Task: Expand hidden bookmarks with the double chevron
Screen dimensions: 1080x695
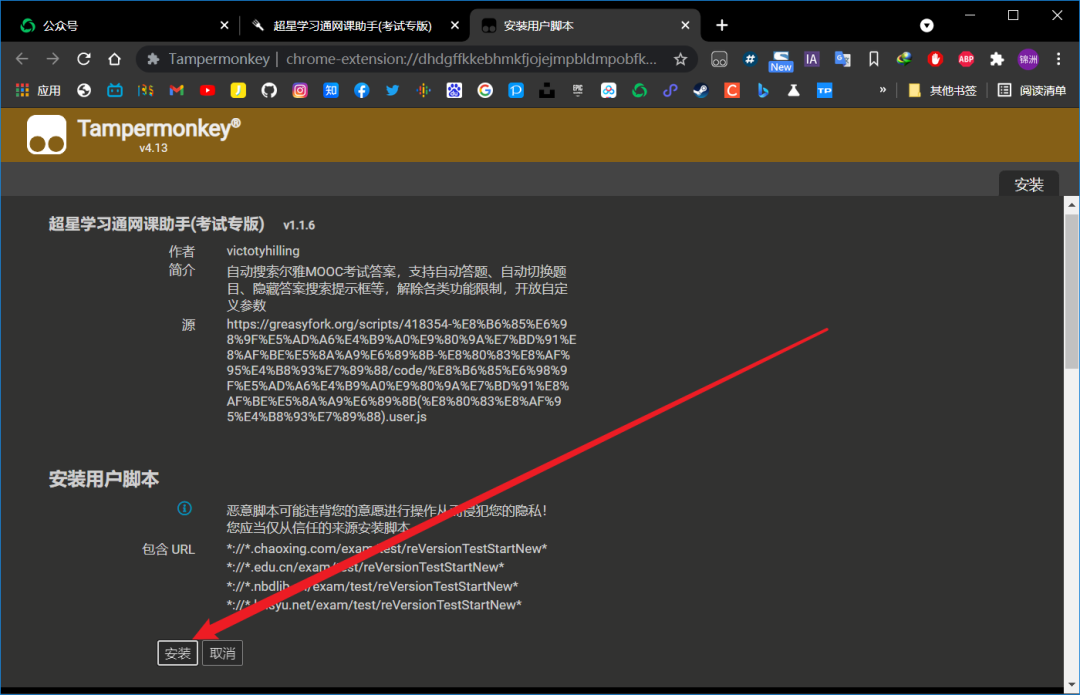Action: (882, 90)
